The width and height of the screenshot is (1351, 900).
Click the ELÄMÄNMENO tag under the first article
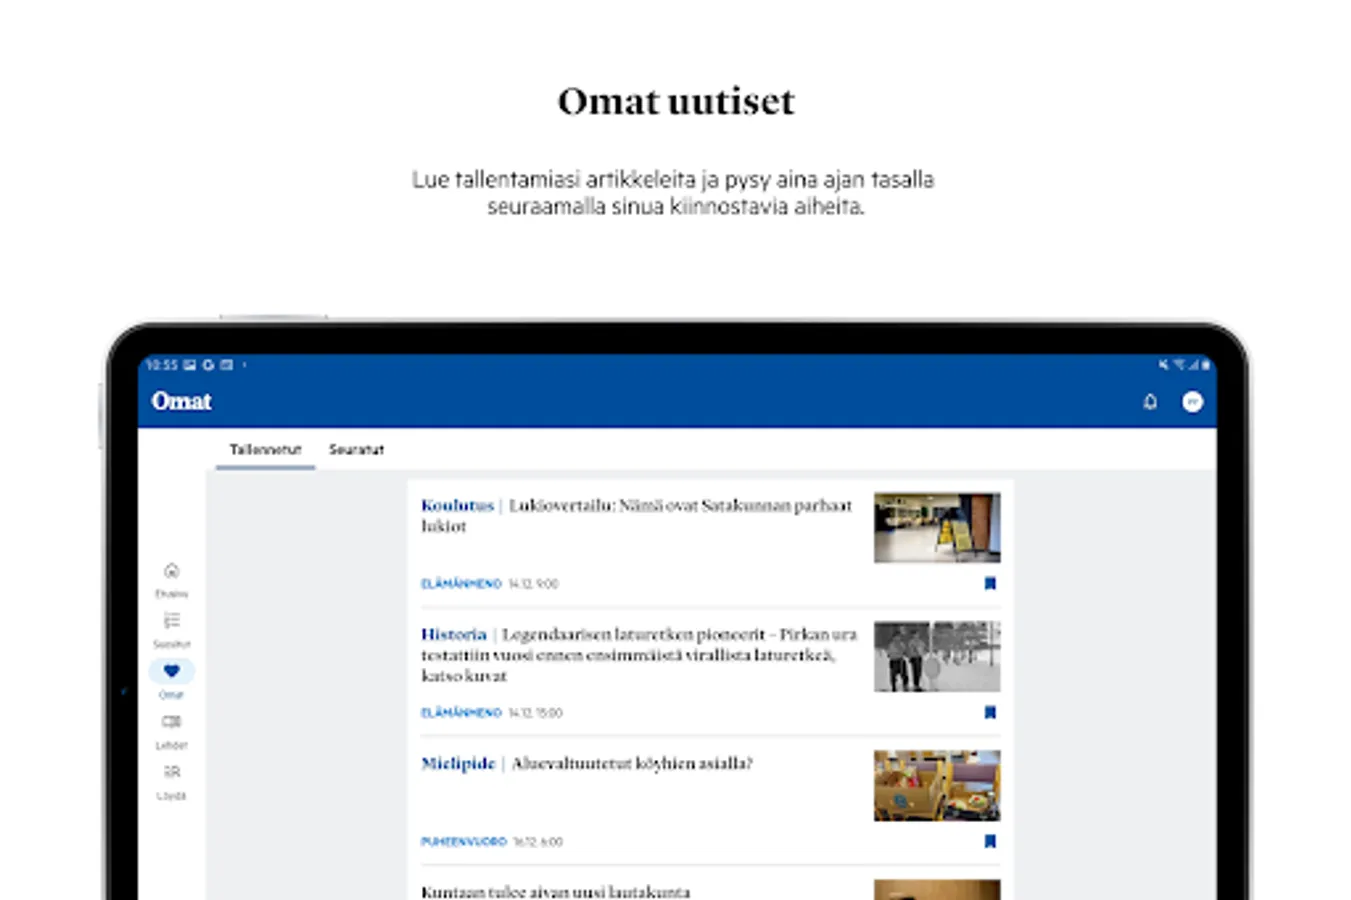tap(460, 583)
